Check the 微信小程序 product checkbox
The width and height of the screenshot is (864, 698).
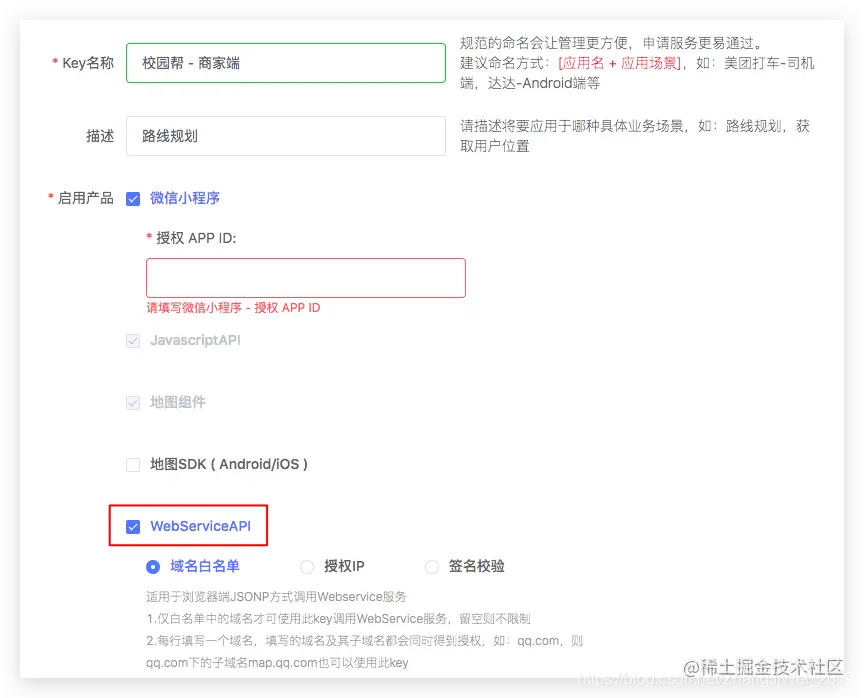pyautogui.click(x=133, y=198)
